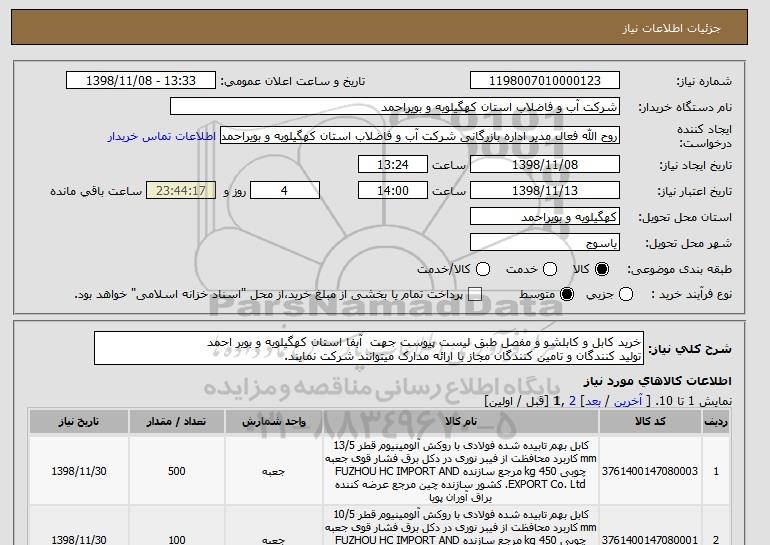Click the delivery city field یاسوج
This screenshot has height=545, width=770.
click(x=545, y=243)
